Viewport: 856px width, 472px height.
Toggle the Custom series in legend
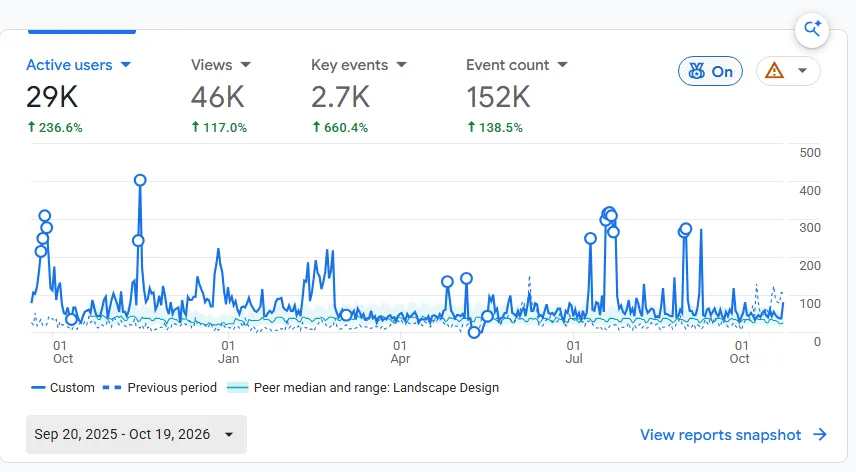(63, 388)
